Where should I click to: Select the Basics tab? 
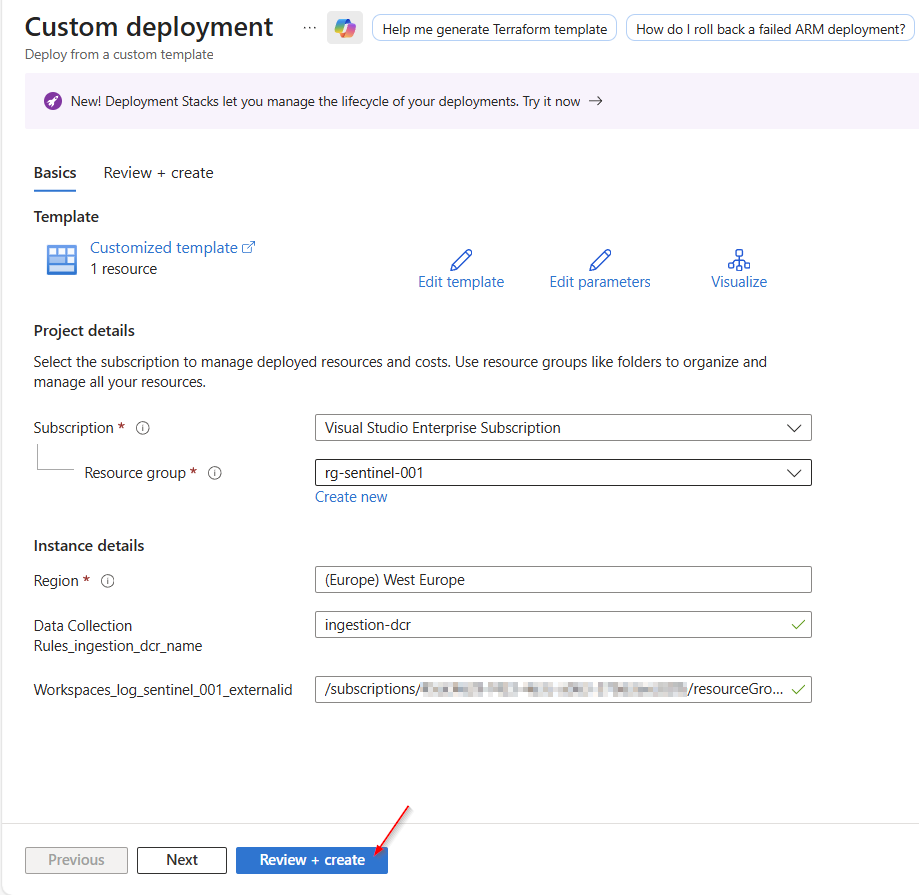pyautogui.click(x=55, y=173)
